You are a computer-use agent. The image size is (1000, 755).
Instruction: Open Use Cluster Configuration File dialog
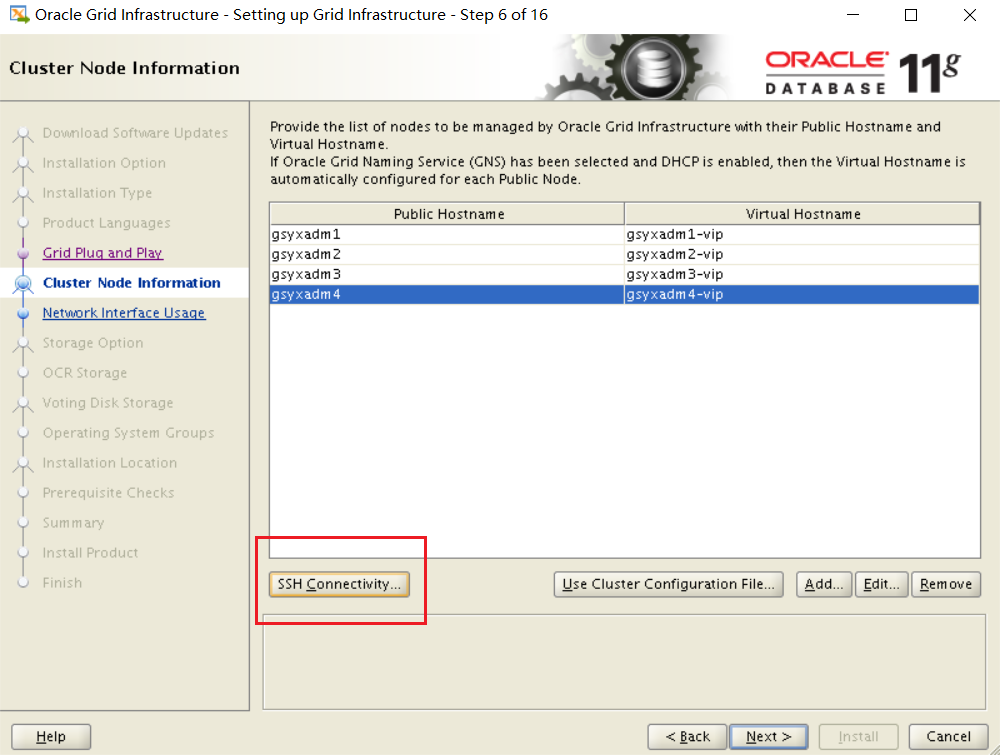[x=668, y=584]
